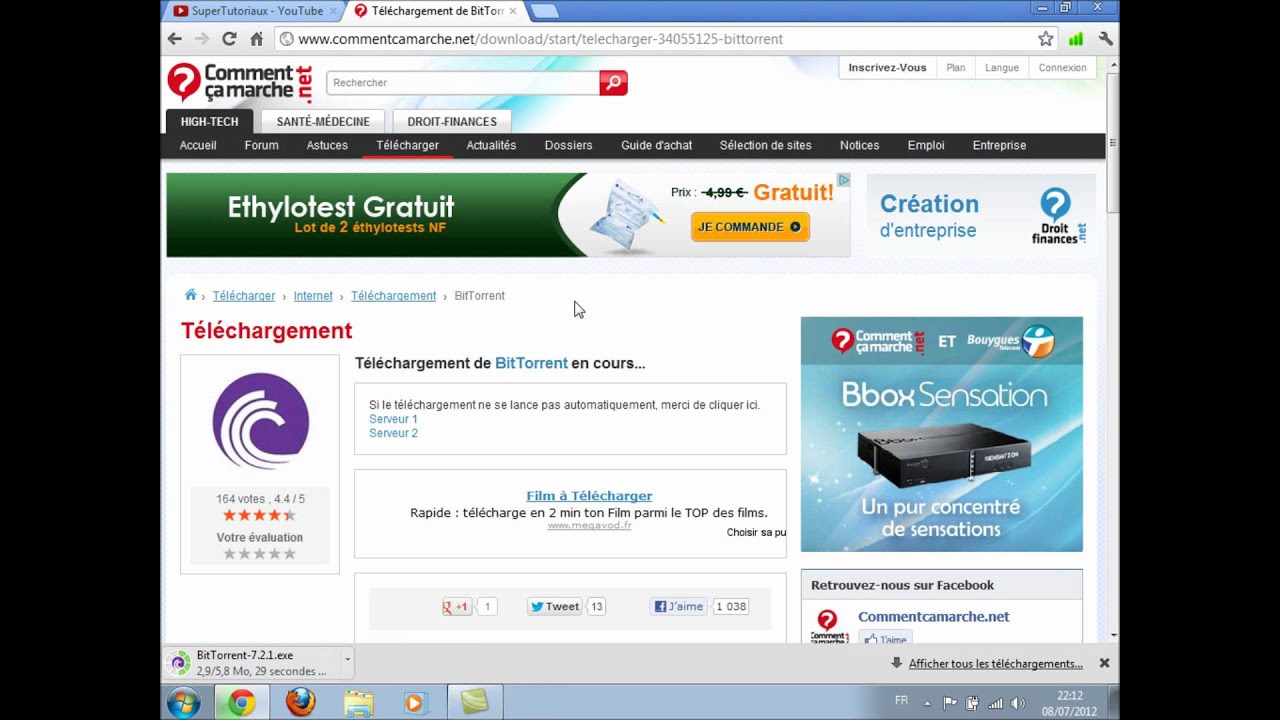This screenshot has width=1280, height=720.
Task: Reload the page with refresh icon
Action: tap(229, 39)
